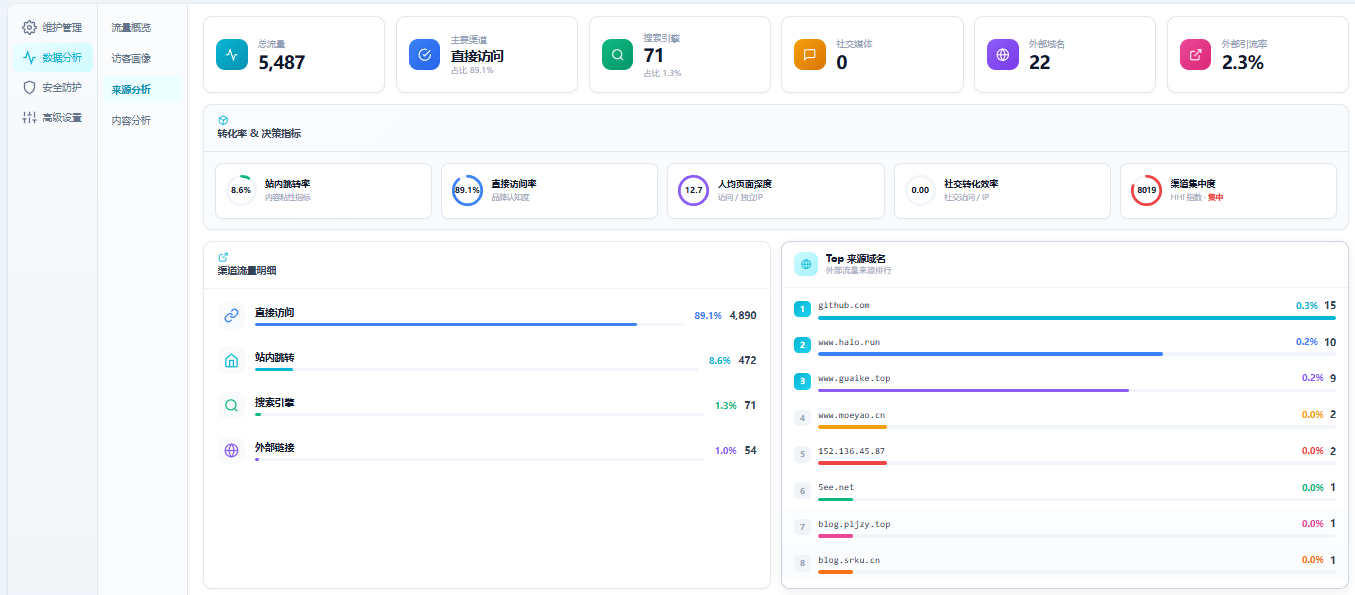
Task: Click the blue main channel checkmark icon
Action: click(424, 54)
